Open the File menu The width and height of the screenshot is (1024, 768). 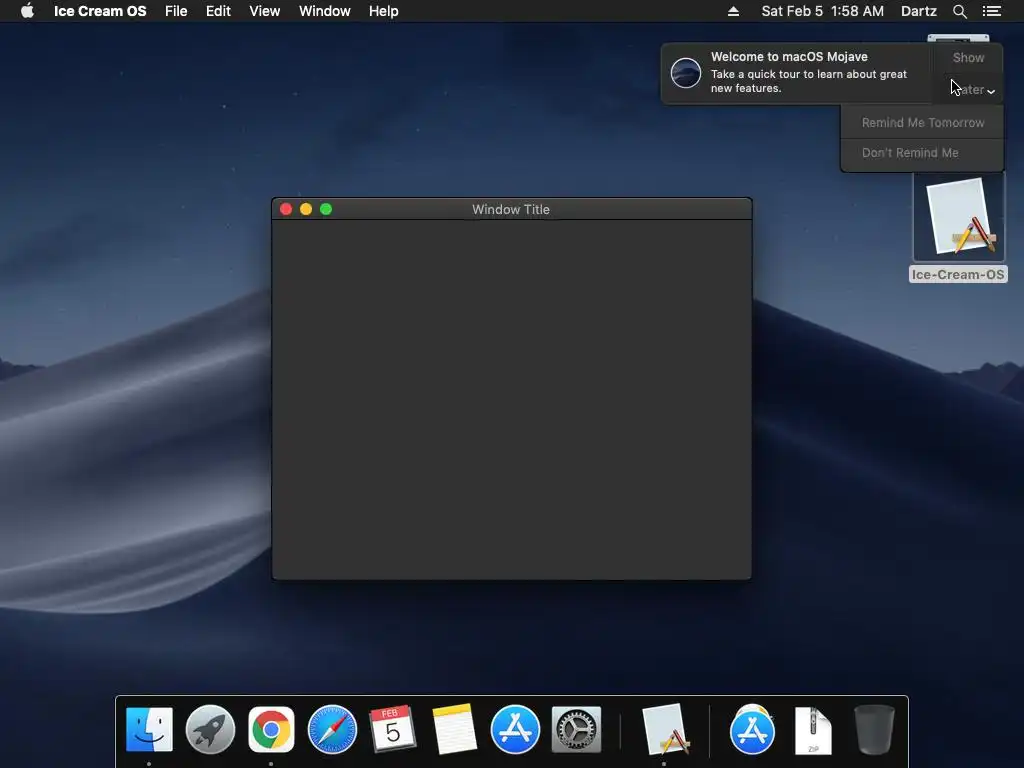176,11
